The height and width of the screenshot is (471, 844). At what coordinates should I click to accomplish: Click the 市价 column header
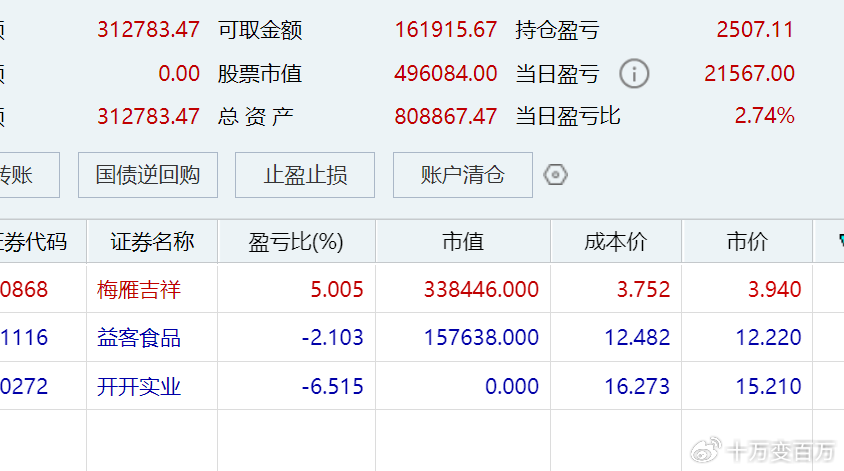coord(746,241)
